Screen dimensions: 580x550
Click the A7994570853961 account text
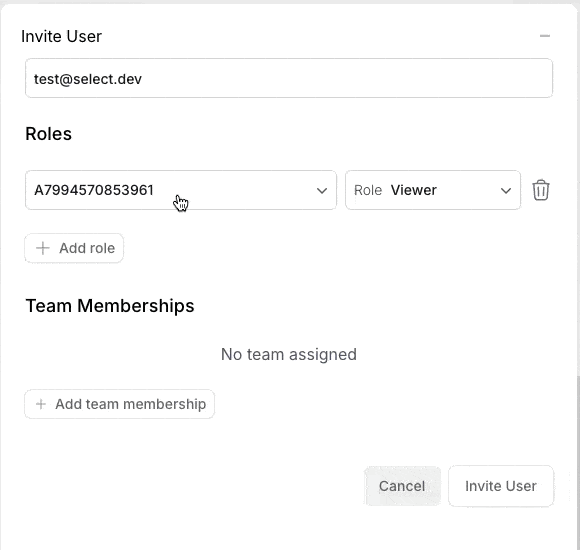(94, 190)
